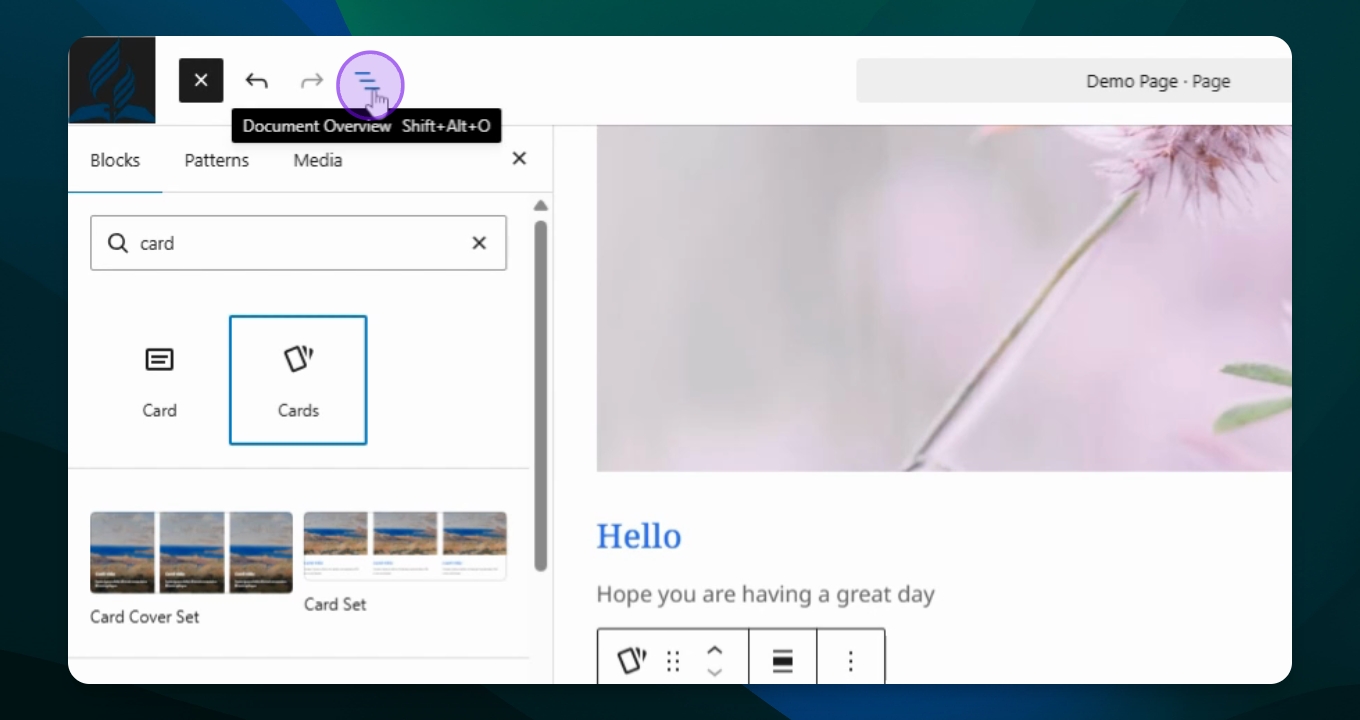Screen dimensions: 1360x720
Task: Switch to the Media tab
Action: click(x=318, y=160)
